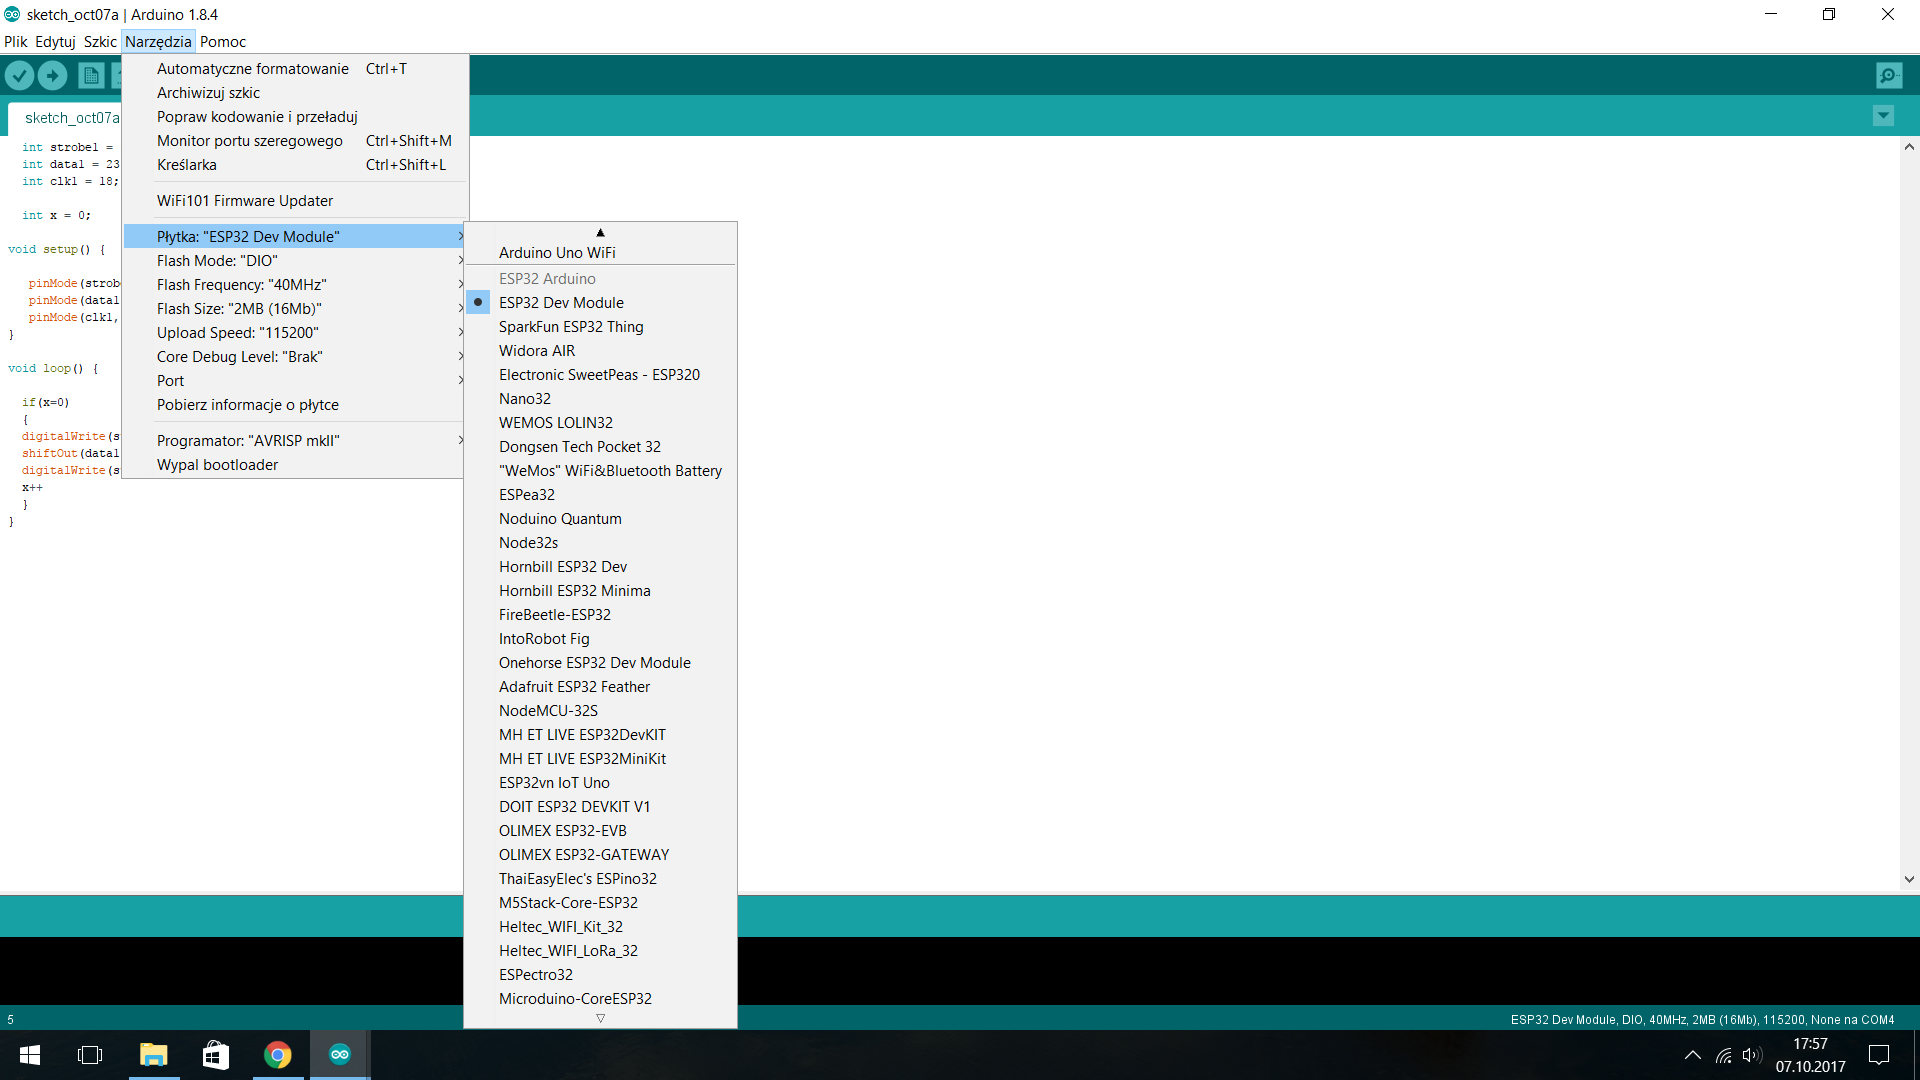The height and width of the screenshot is (1080, 1920).
Task: Choose Pobierz informacje o płytce
Action: pos(296,404)
